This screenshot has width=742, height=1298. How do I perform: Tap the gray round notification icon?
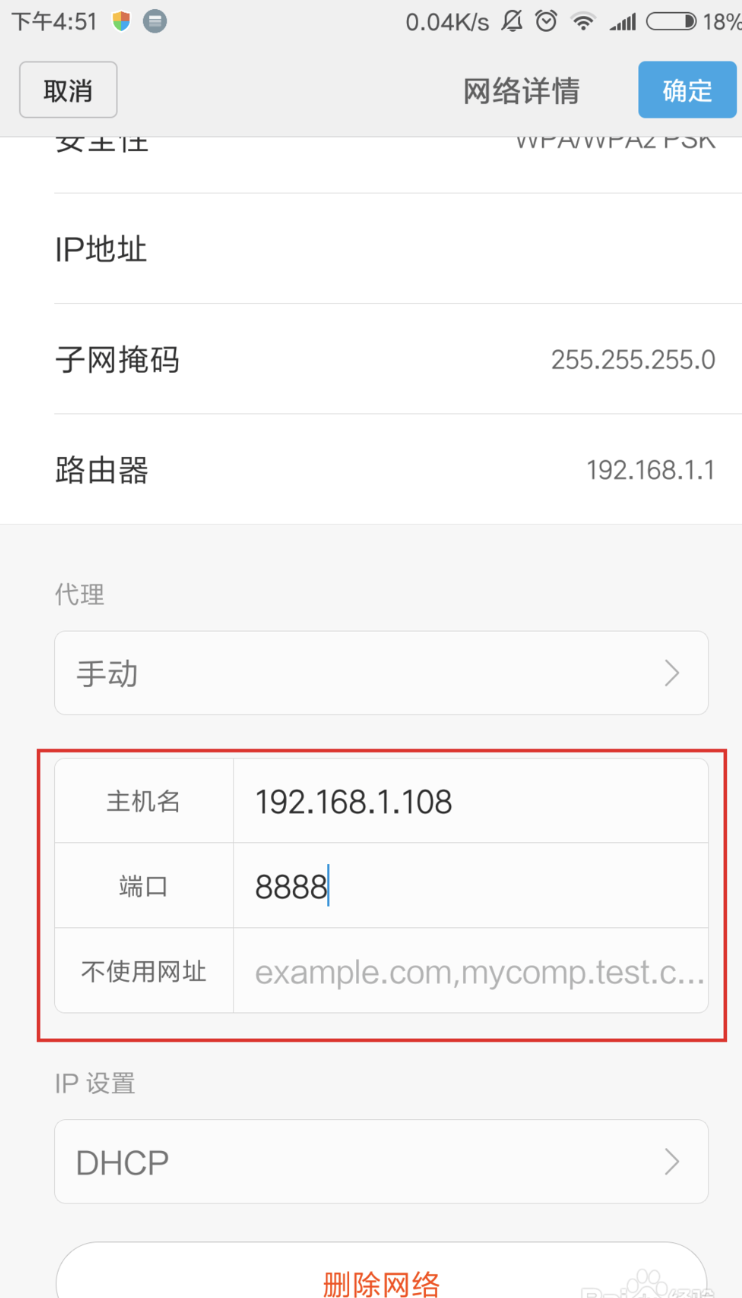coord(154,21)
